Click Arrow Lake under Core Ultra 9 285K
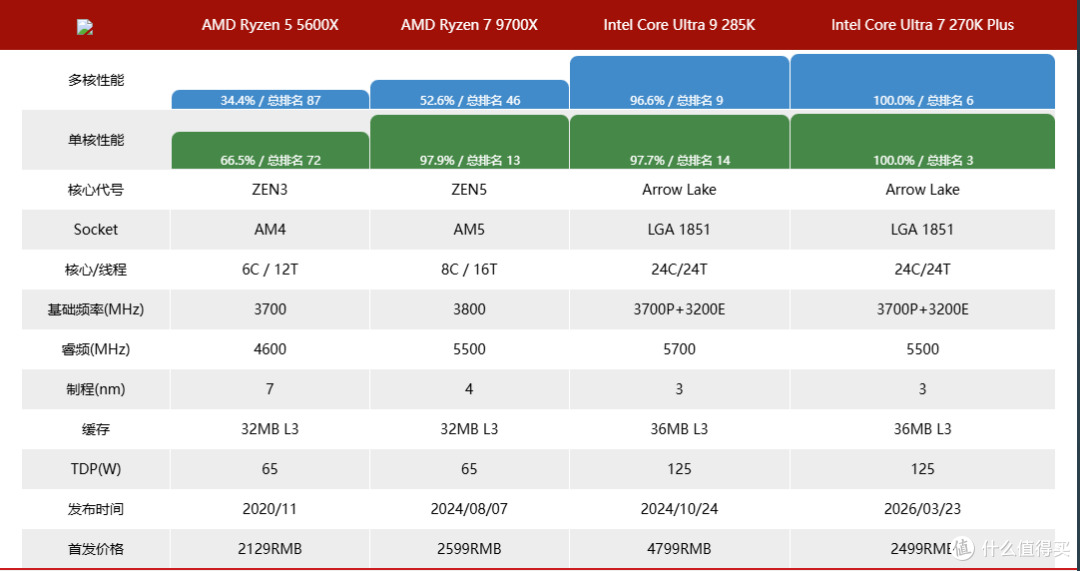Screen dimensions: 1080x571 679,189
